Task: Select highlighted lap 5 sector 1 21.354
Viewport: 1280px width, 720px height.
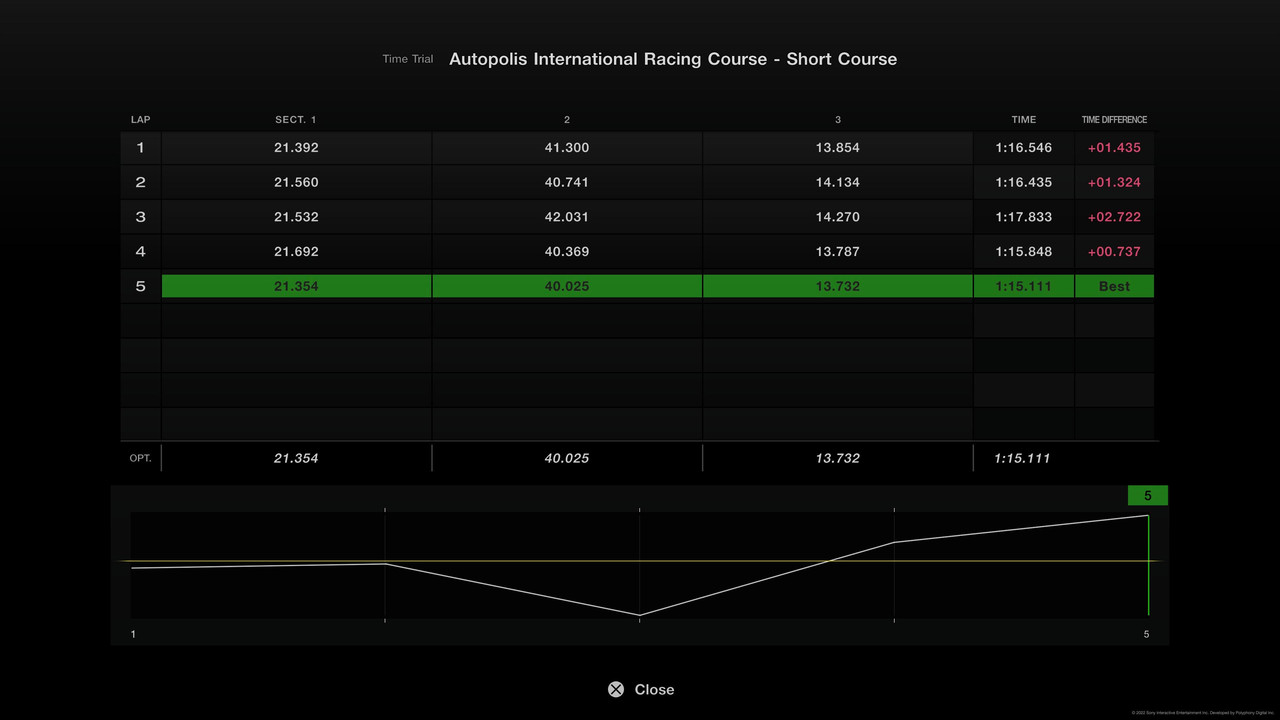Action: click(296, 286)
